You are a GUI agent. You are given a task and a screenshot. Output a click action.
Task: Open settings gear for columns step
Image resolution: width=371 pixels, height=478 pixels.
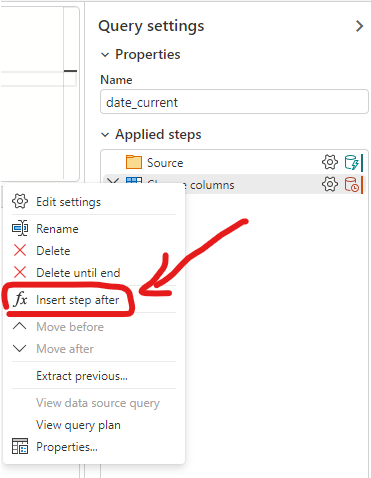[330, 184]
